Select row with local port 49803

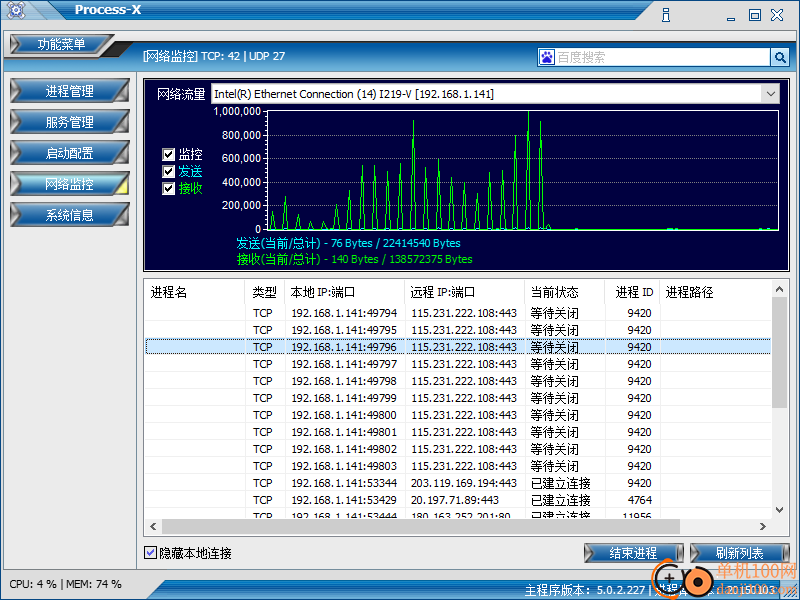(x=458, y=466)
